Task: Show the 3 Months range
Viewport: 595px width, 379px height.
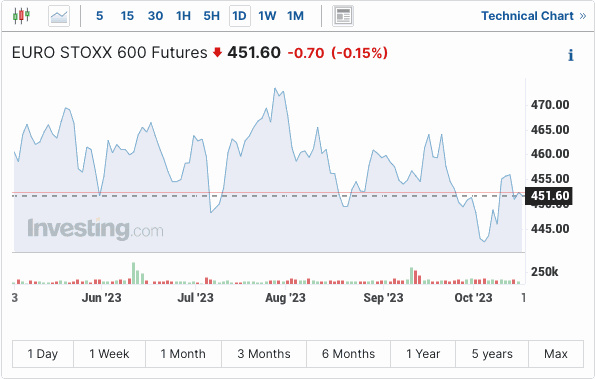Action: (264, 354)
